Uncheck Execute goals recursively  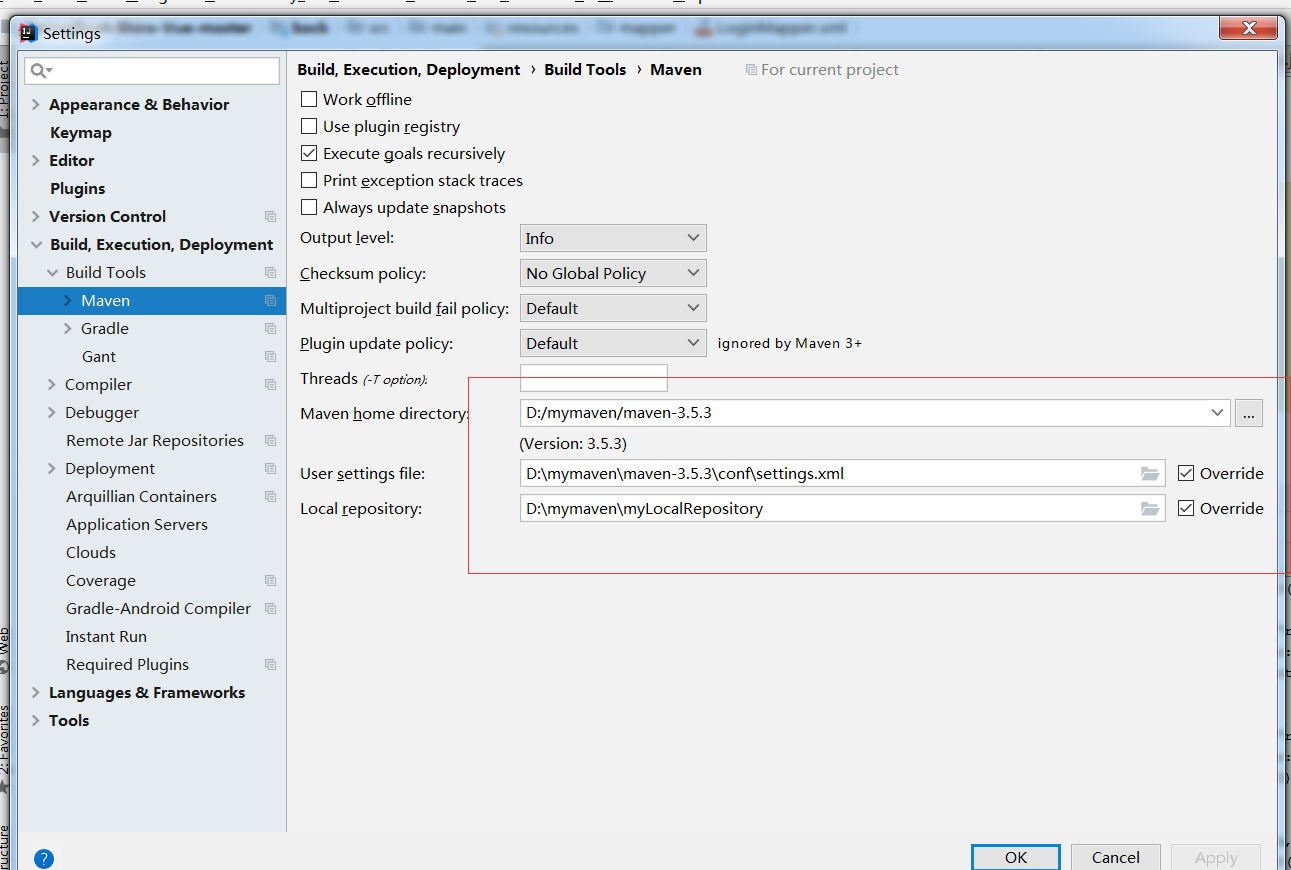click(x=309, y=153)
